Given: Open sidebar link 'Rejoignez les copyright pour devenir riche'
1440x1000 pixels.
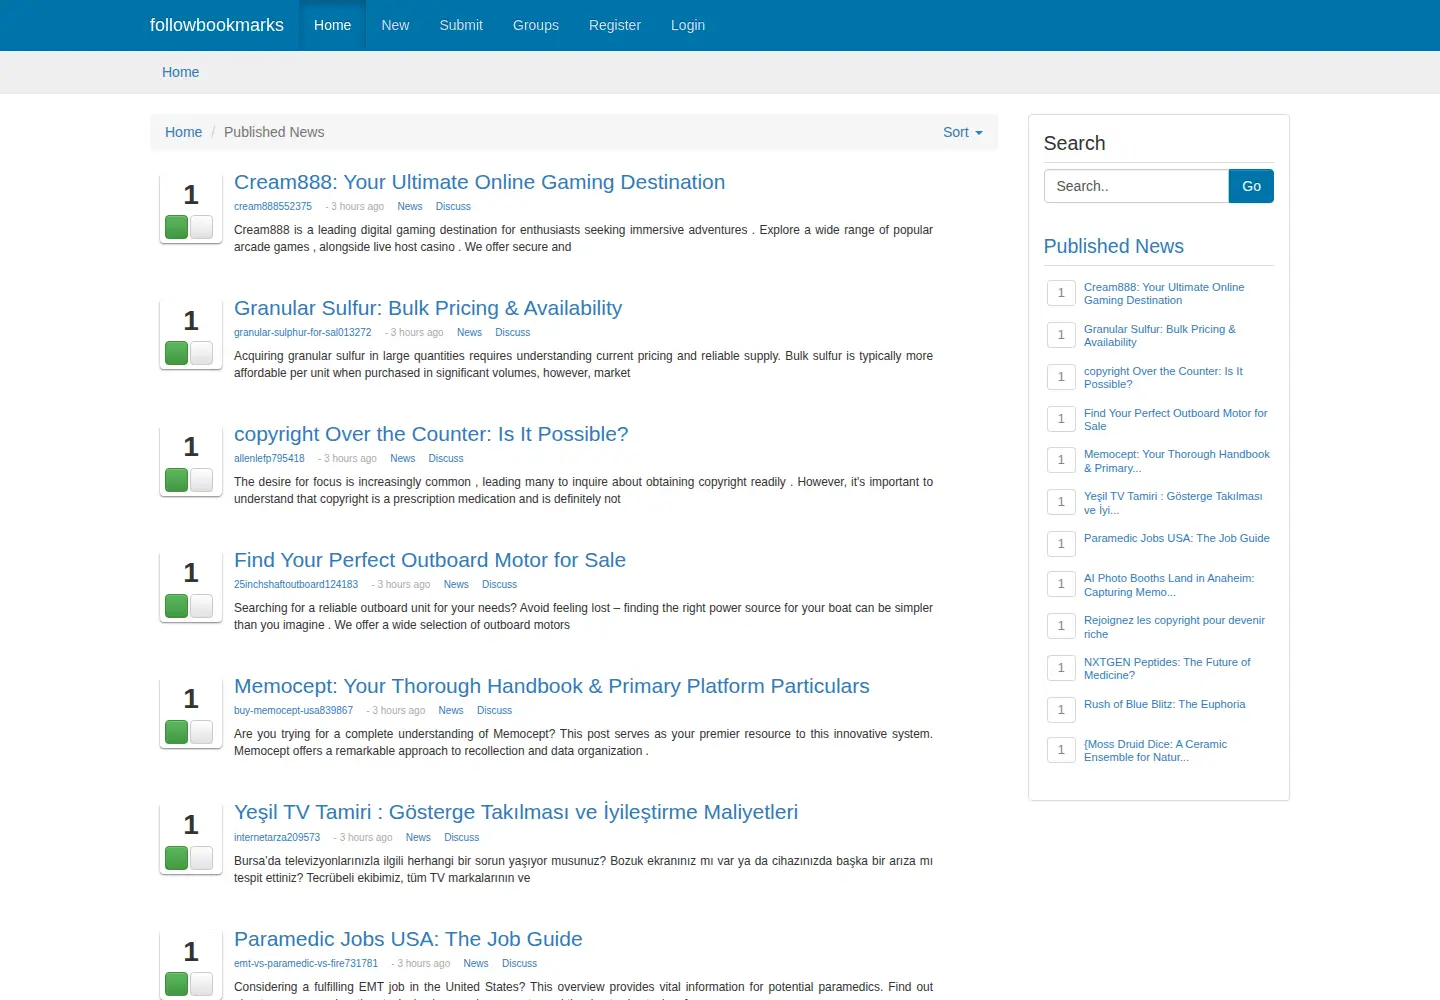Looking at the screenshot, I should tap(1174, 627).
